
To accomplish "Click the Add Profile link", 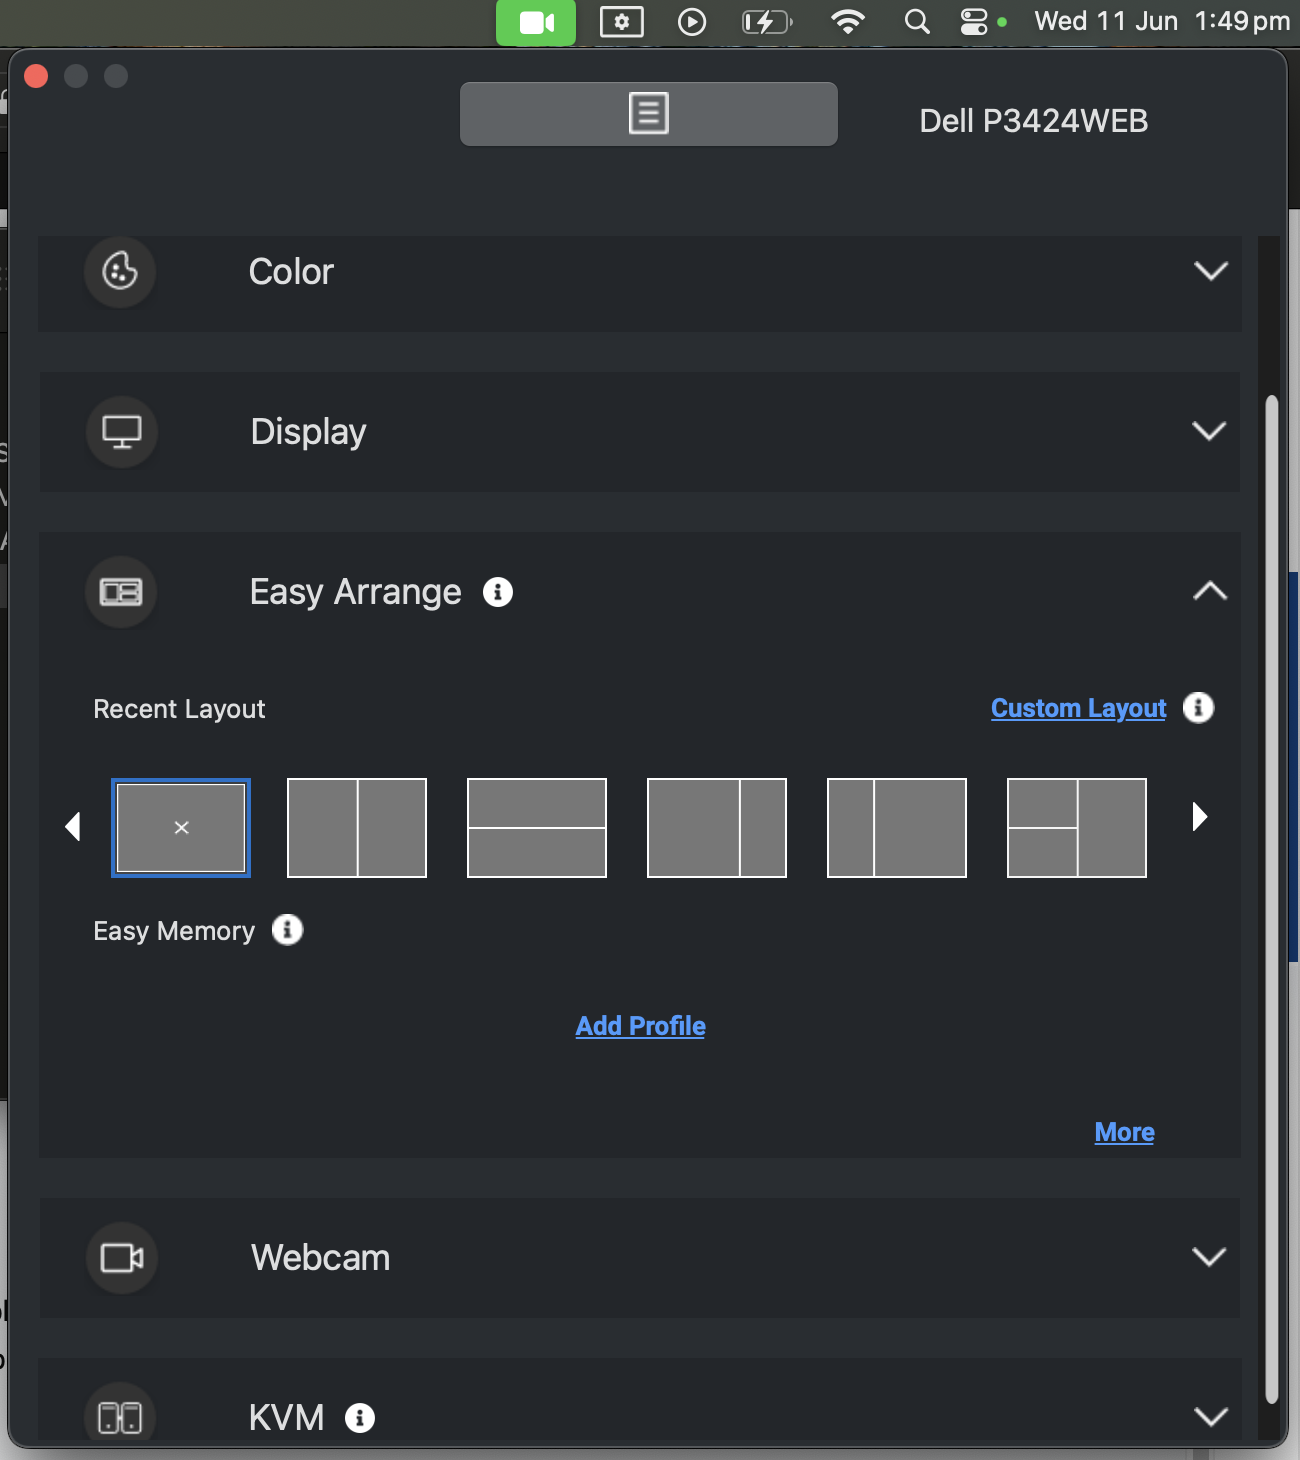I will click(640, 1026).
